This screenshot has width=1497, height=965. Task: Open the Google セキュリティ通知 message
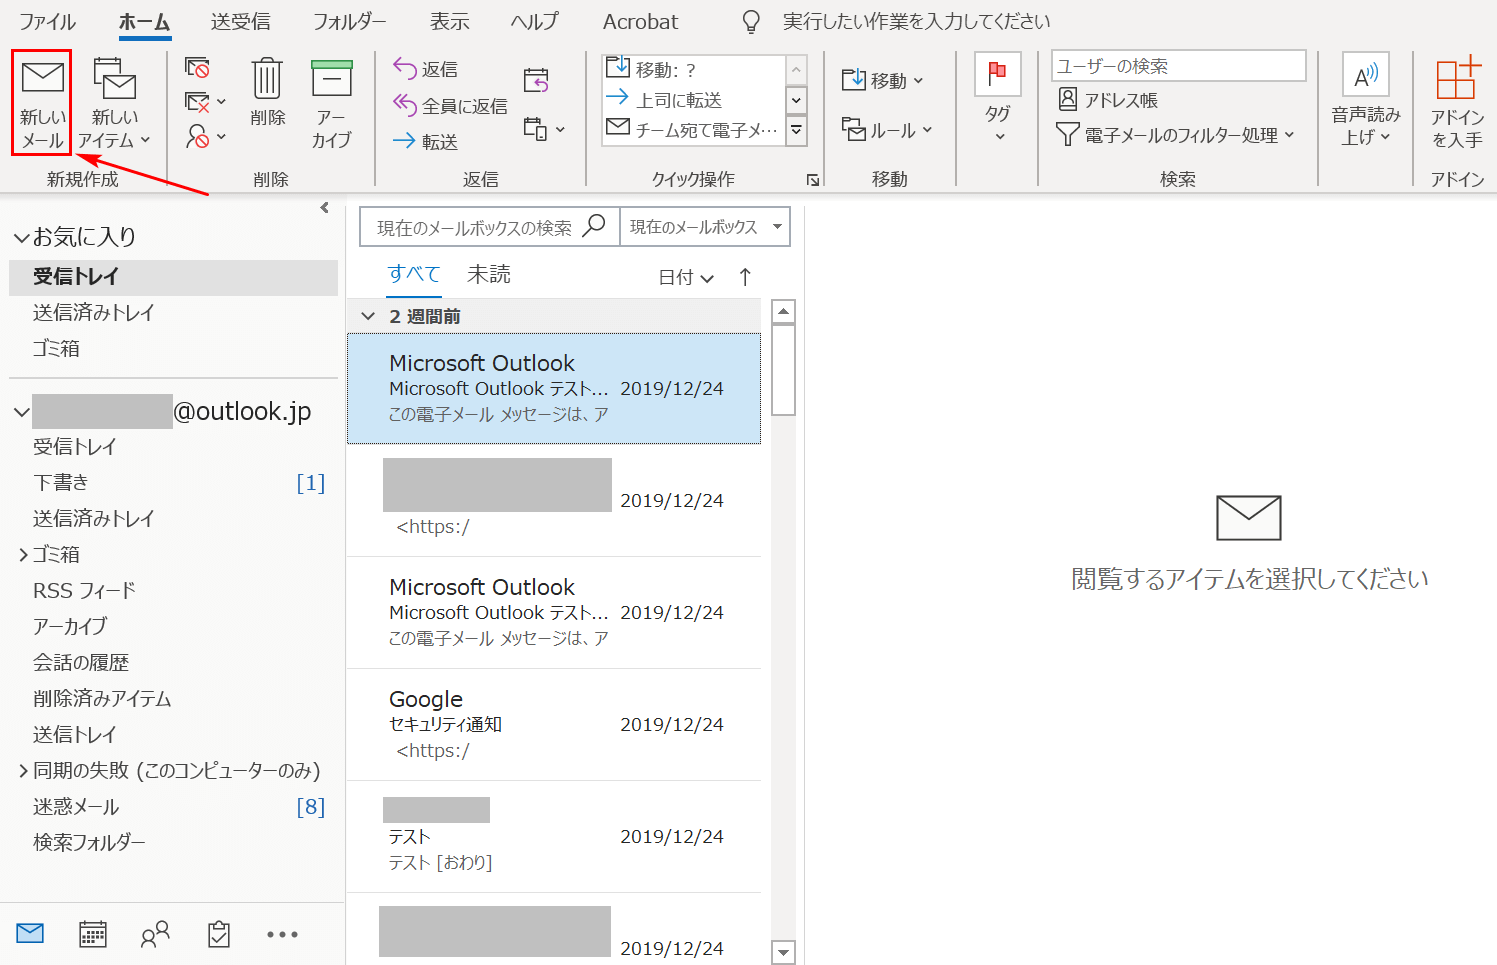(554, 725)
